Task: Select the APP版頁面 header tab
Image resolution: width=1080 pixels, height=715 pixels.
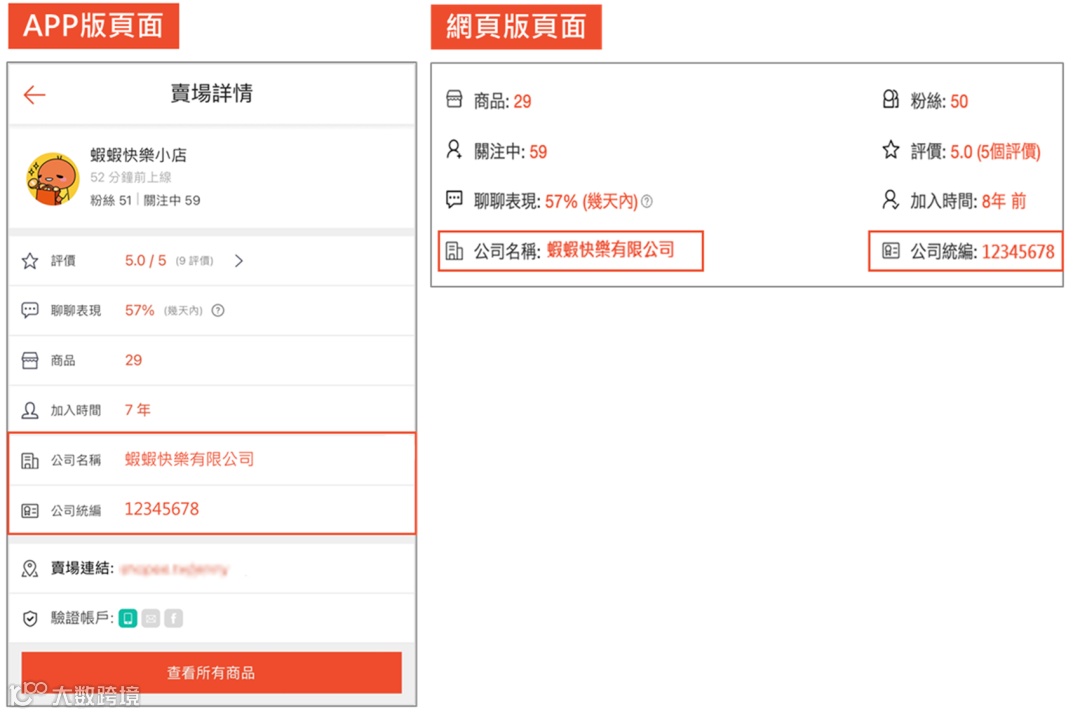Action: click(93, 26)
